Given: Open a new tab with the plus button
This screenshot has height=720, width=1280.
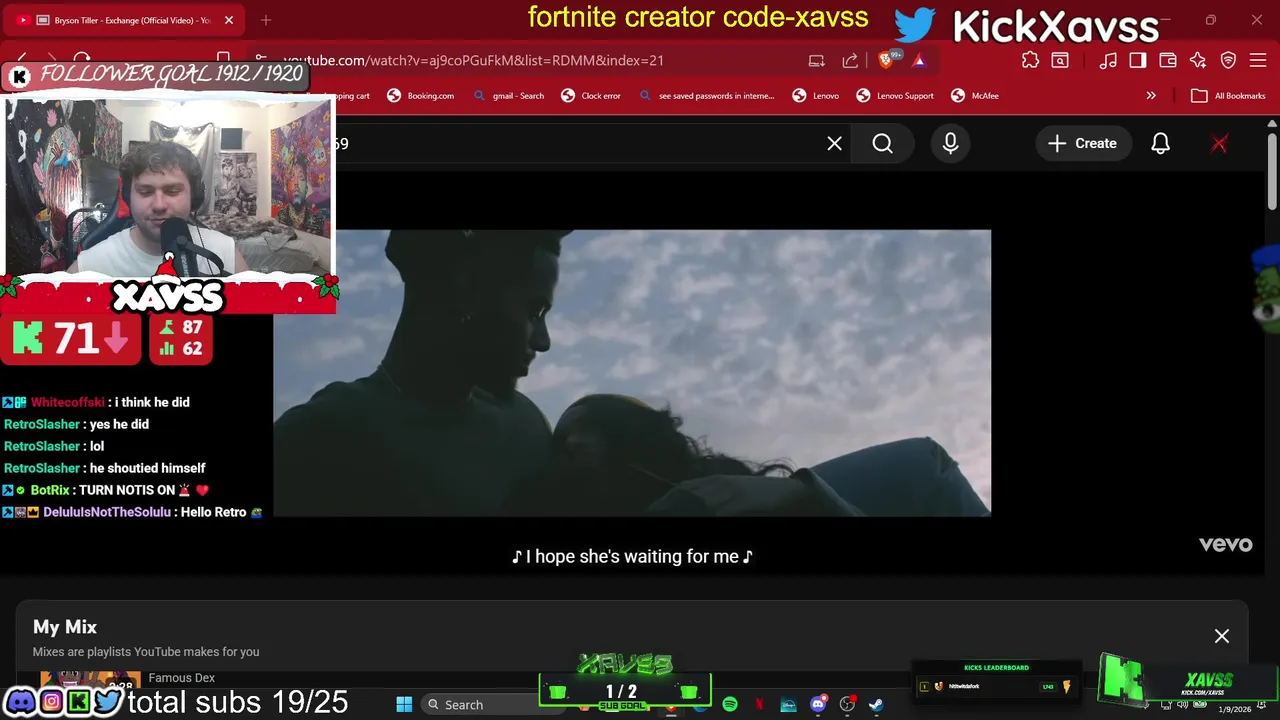Looking at the screenshot, I should [x=266, y=20].
